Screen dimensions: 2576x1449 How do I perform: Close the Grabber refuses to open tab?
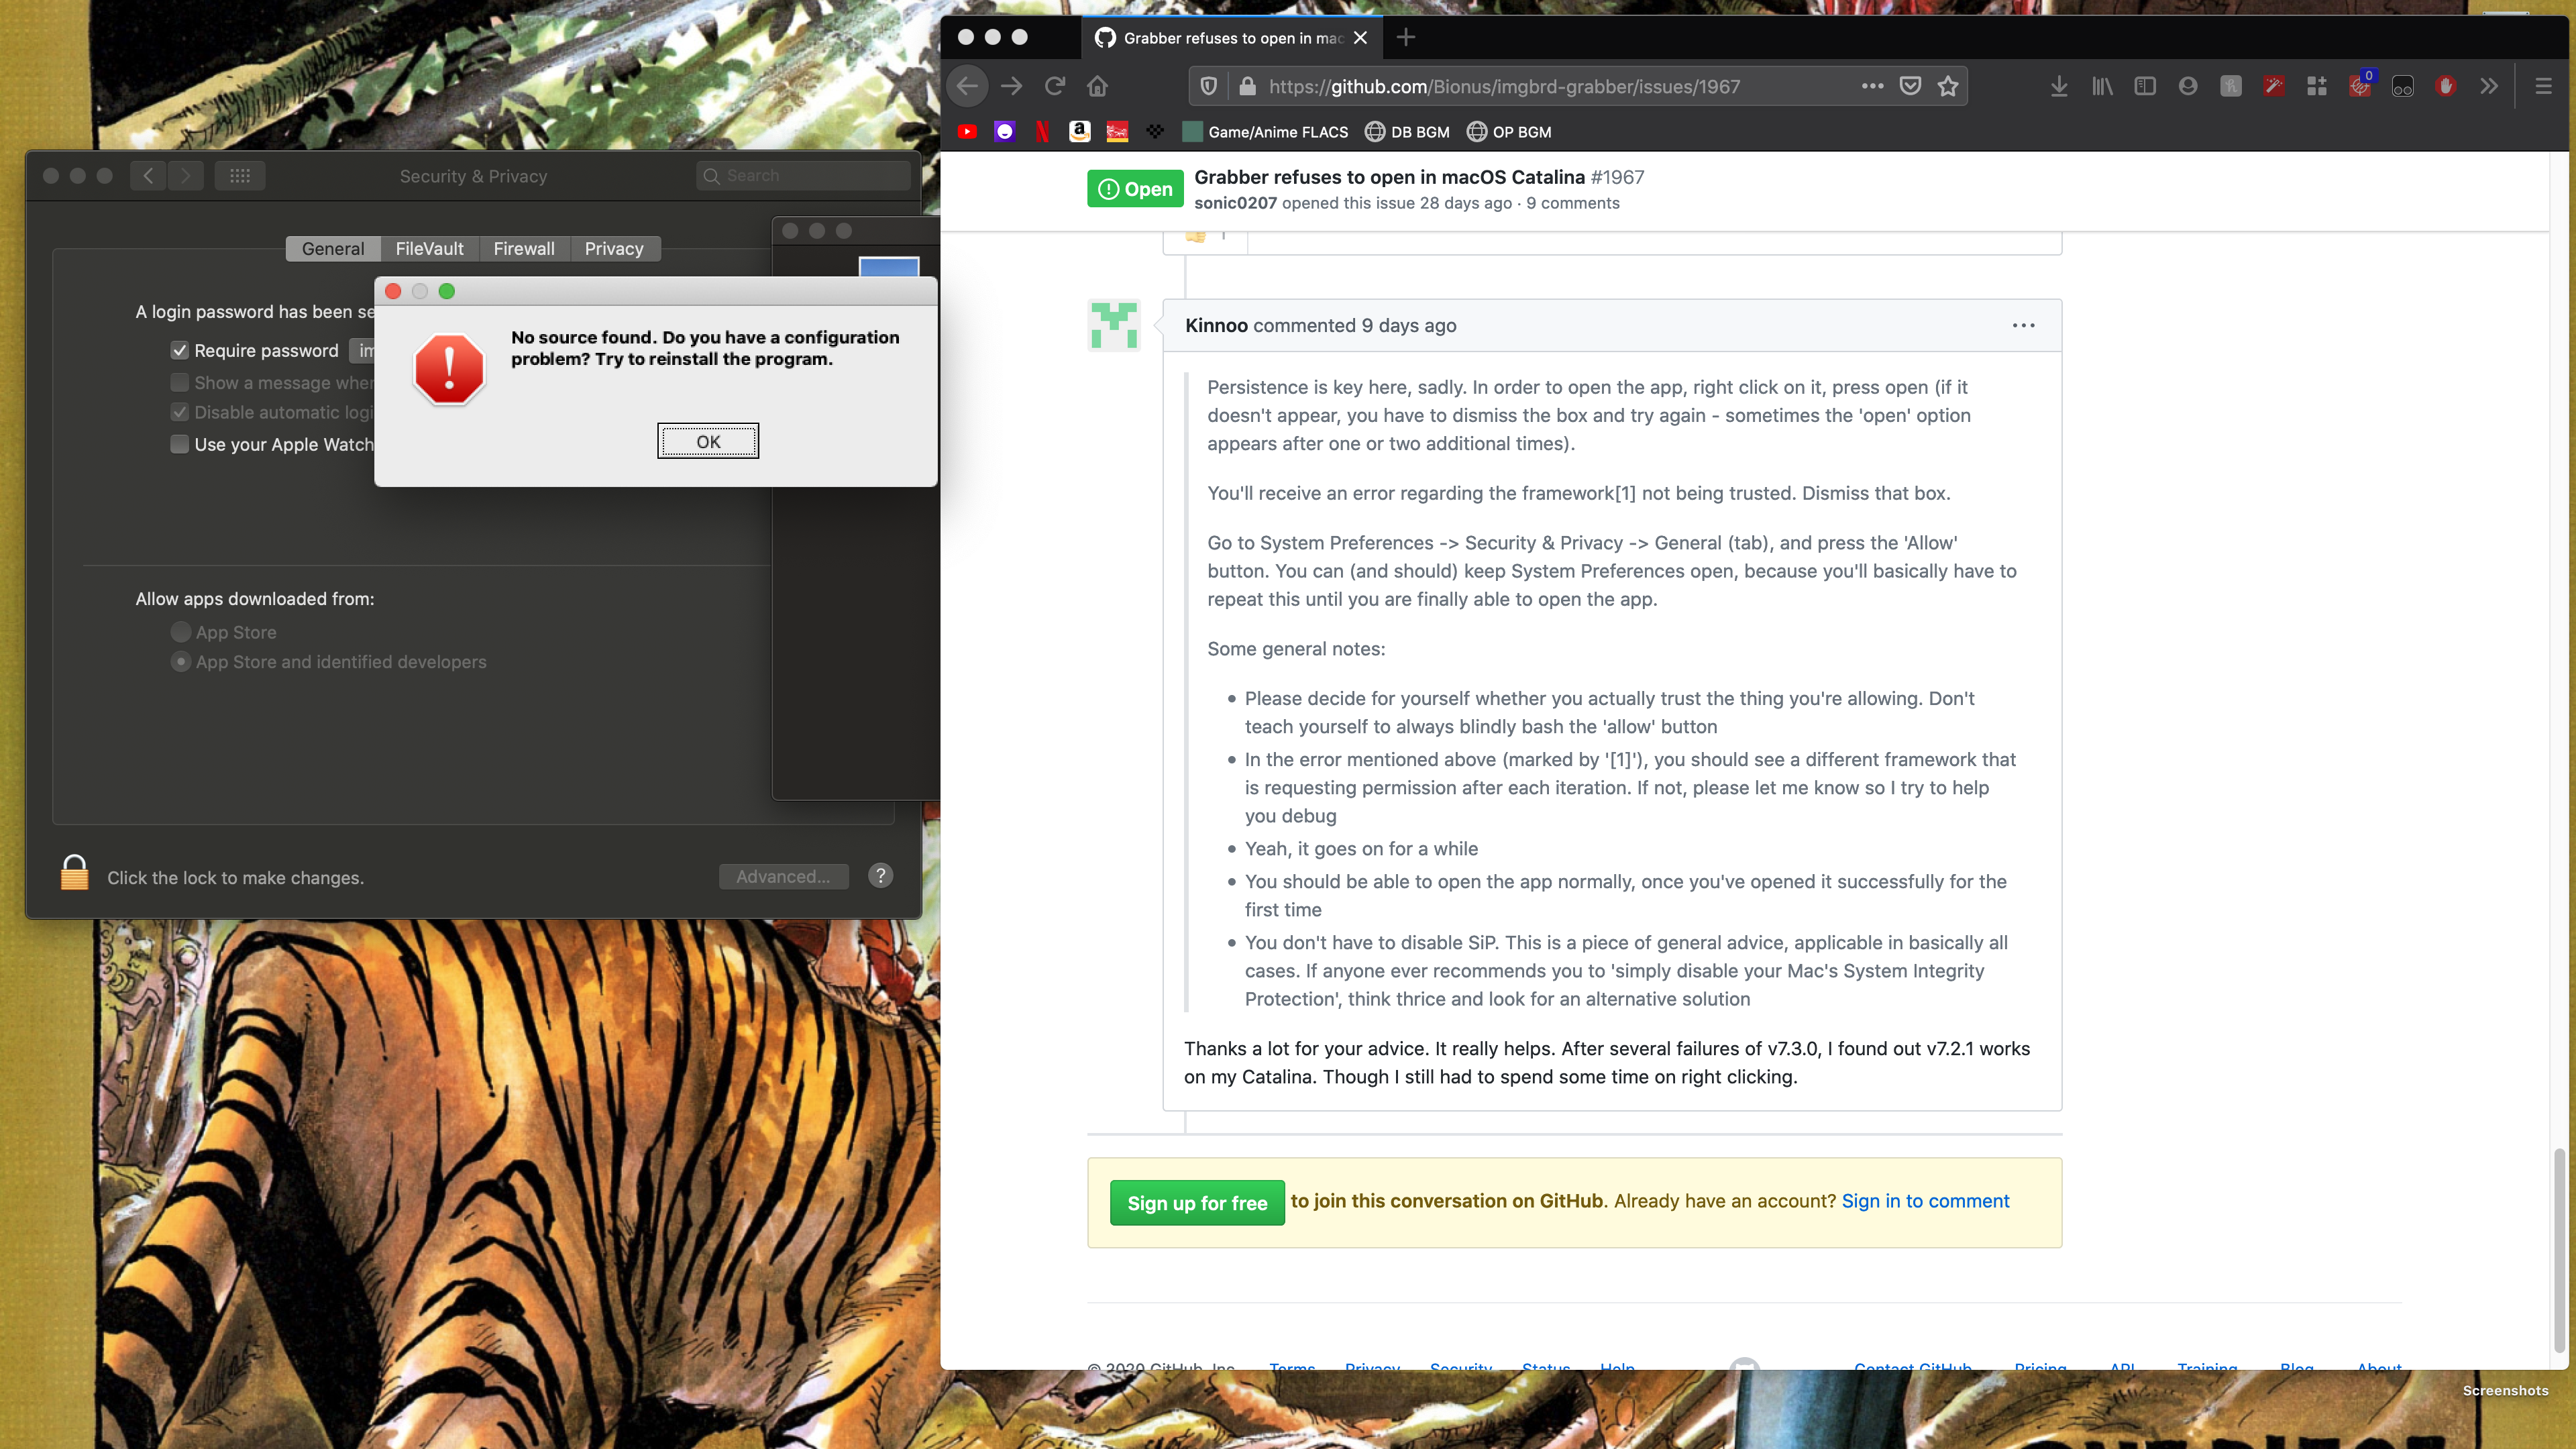[1360, 37]
